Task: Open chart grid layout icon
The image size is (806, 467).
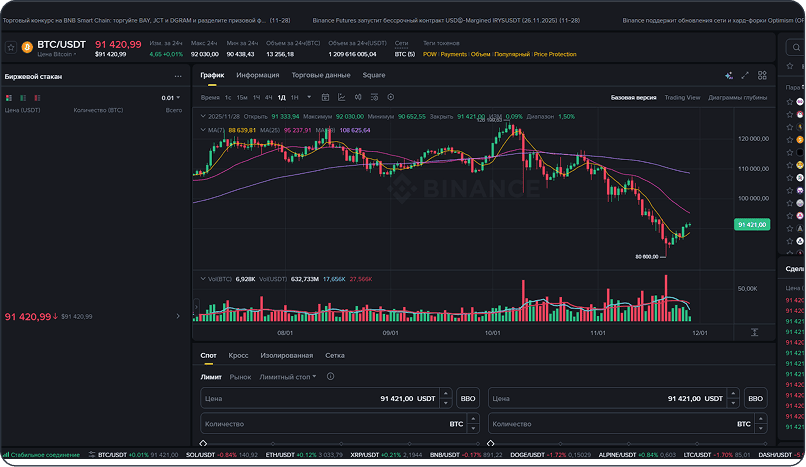Action: tap(761, 76)
